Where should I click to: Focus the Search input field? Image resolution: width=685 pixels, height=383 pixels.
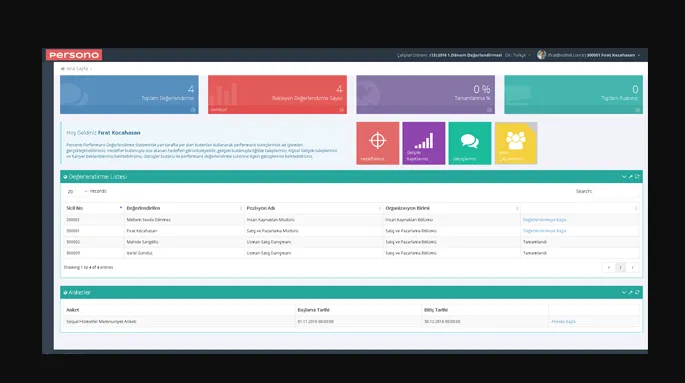pyautogui.click(x=616, y=191)
